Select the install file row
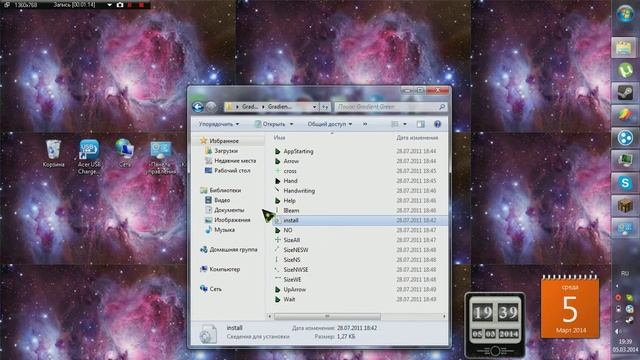 [x=360, y=220]
